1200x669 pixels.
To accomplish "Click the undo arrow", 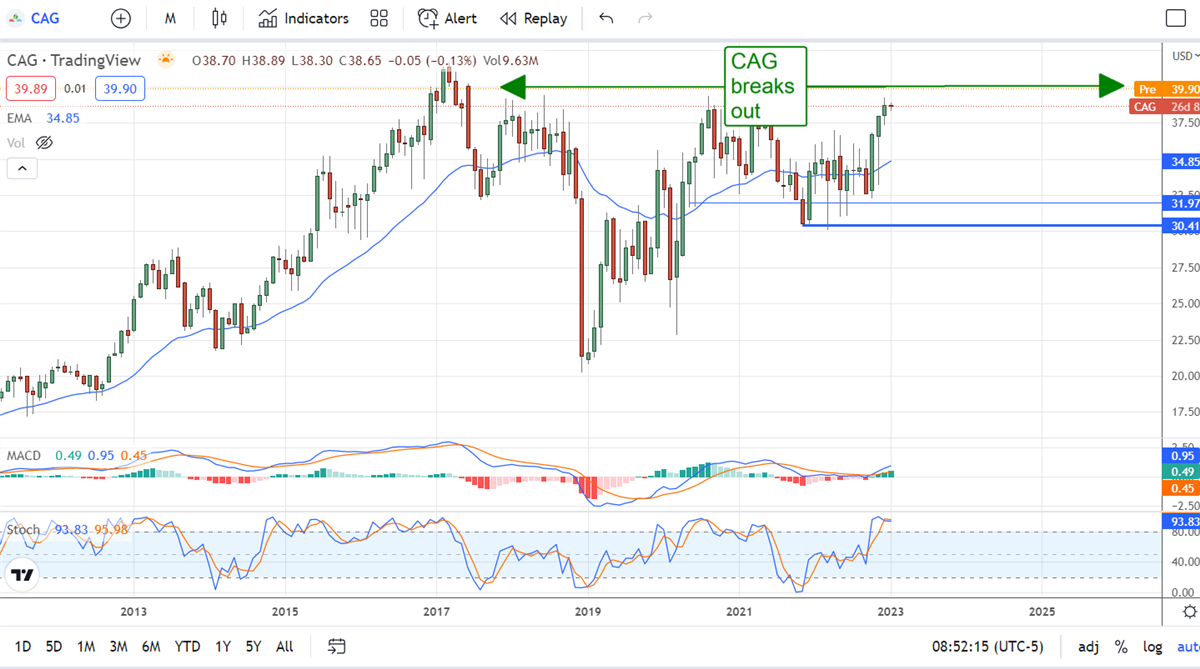I will coord(605,18).
